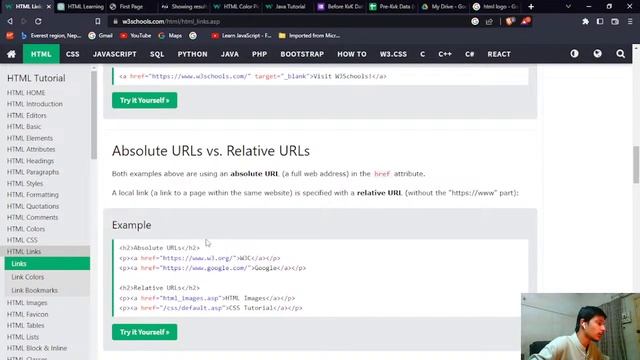Viewport: 640px width, 360px height.
Task: Open Link Bookmarks sub-item
Action: point(35,290)
